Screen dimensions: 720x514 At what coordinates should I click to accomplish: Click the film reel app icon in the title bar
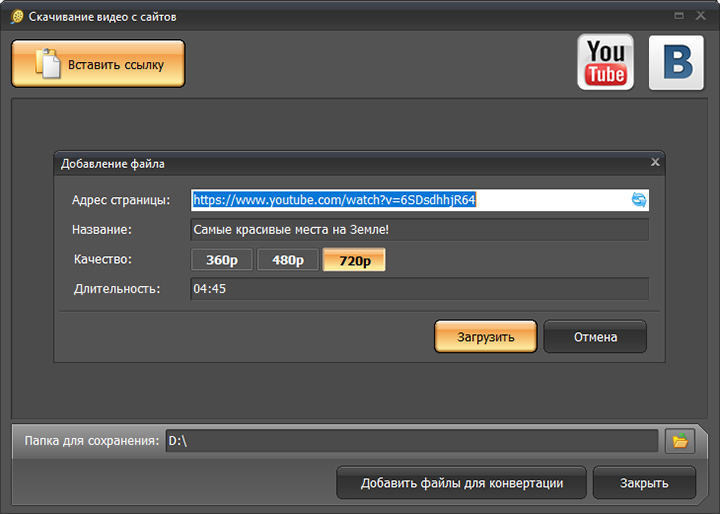coord(17,17)
